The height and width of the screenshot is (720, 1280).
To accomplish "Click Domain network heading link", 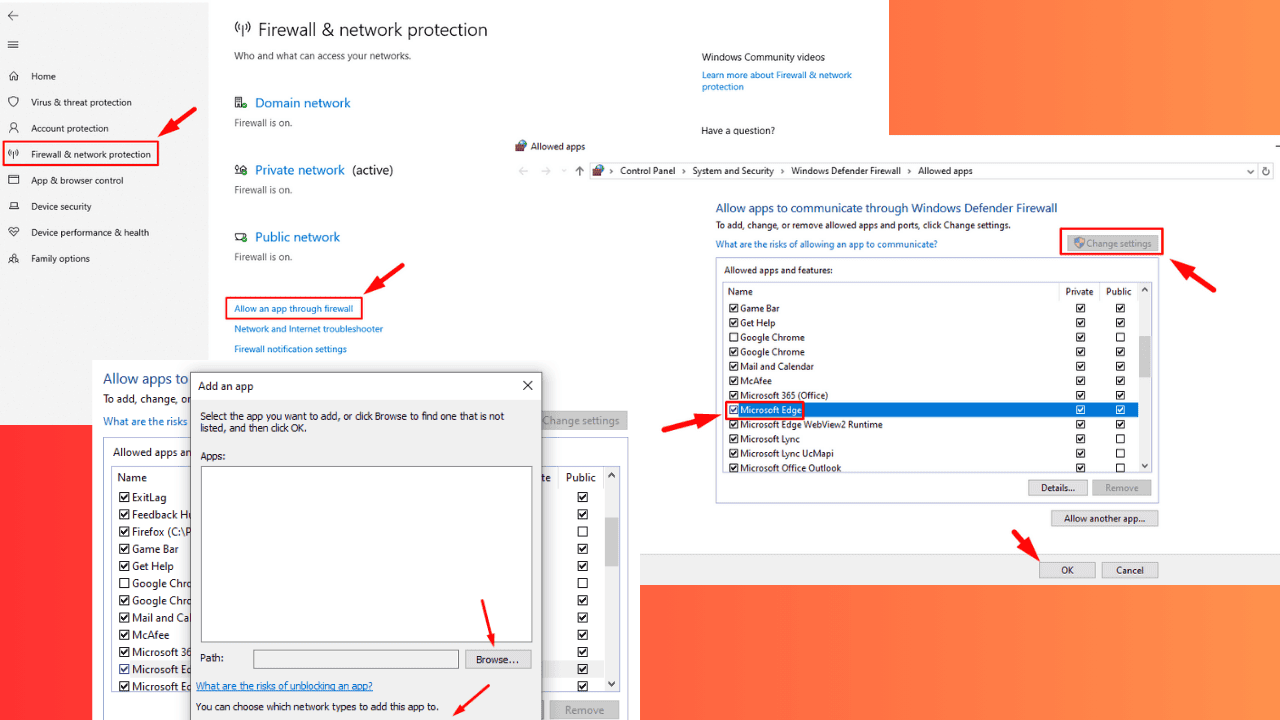I will click(303, 103).
